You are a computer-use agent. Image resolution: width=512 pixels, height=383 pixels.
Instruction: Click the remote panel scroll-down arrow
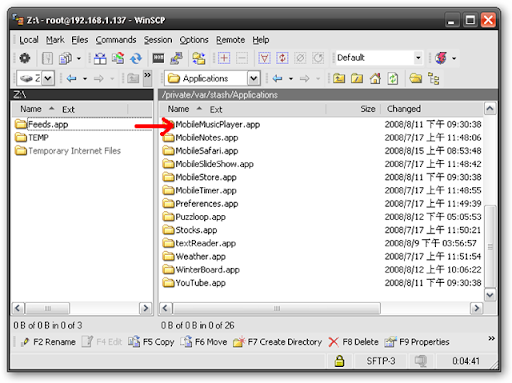pyautogui.click(x=490, y=295)
